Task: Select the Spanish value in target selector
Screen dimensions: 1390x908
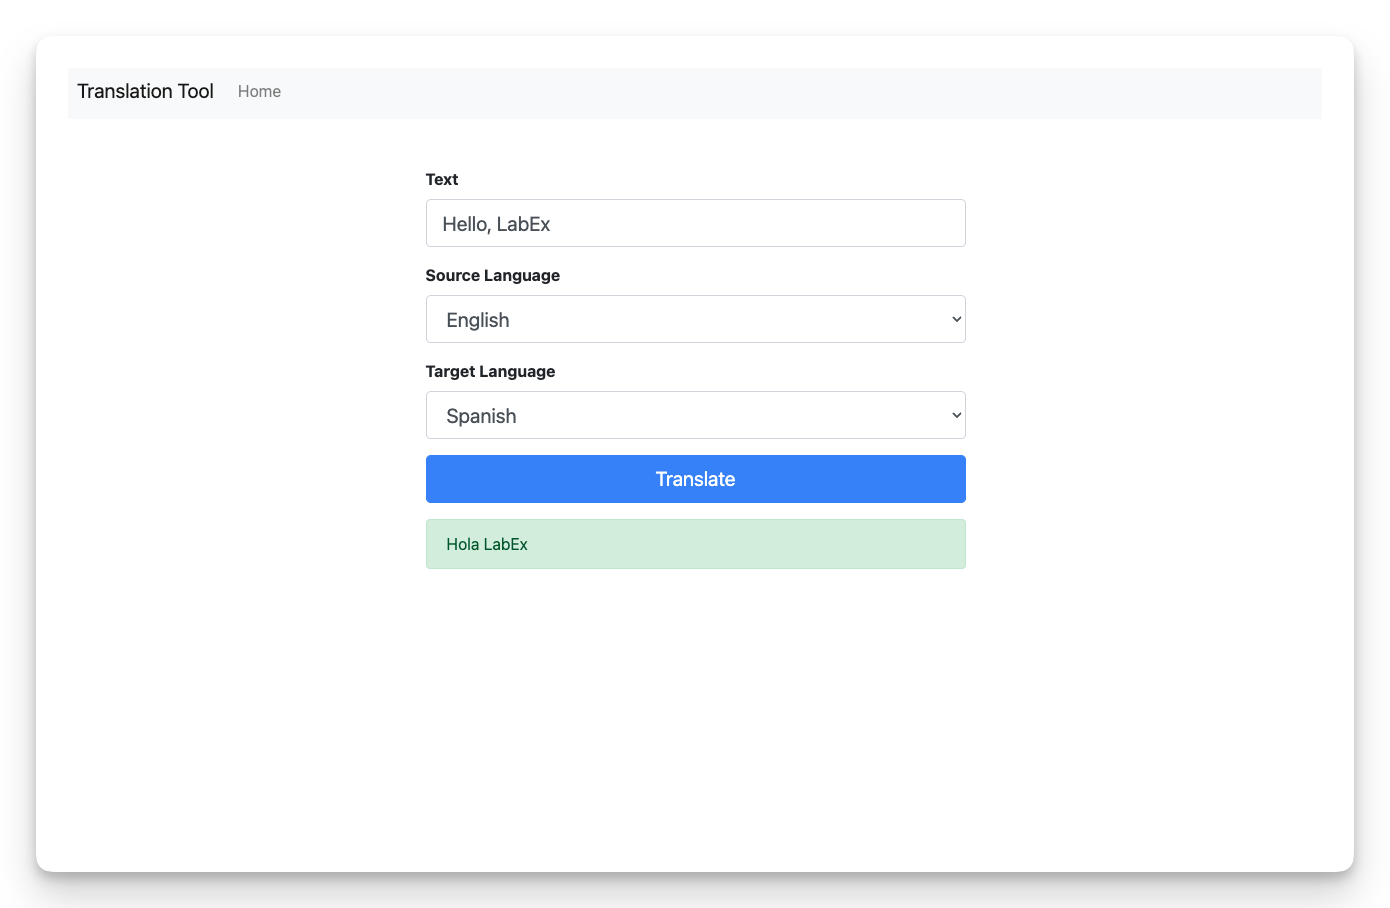Action: [481, 416]
